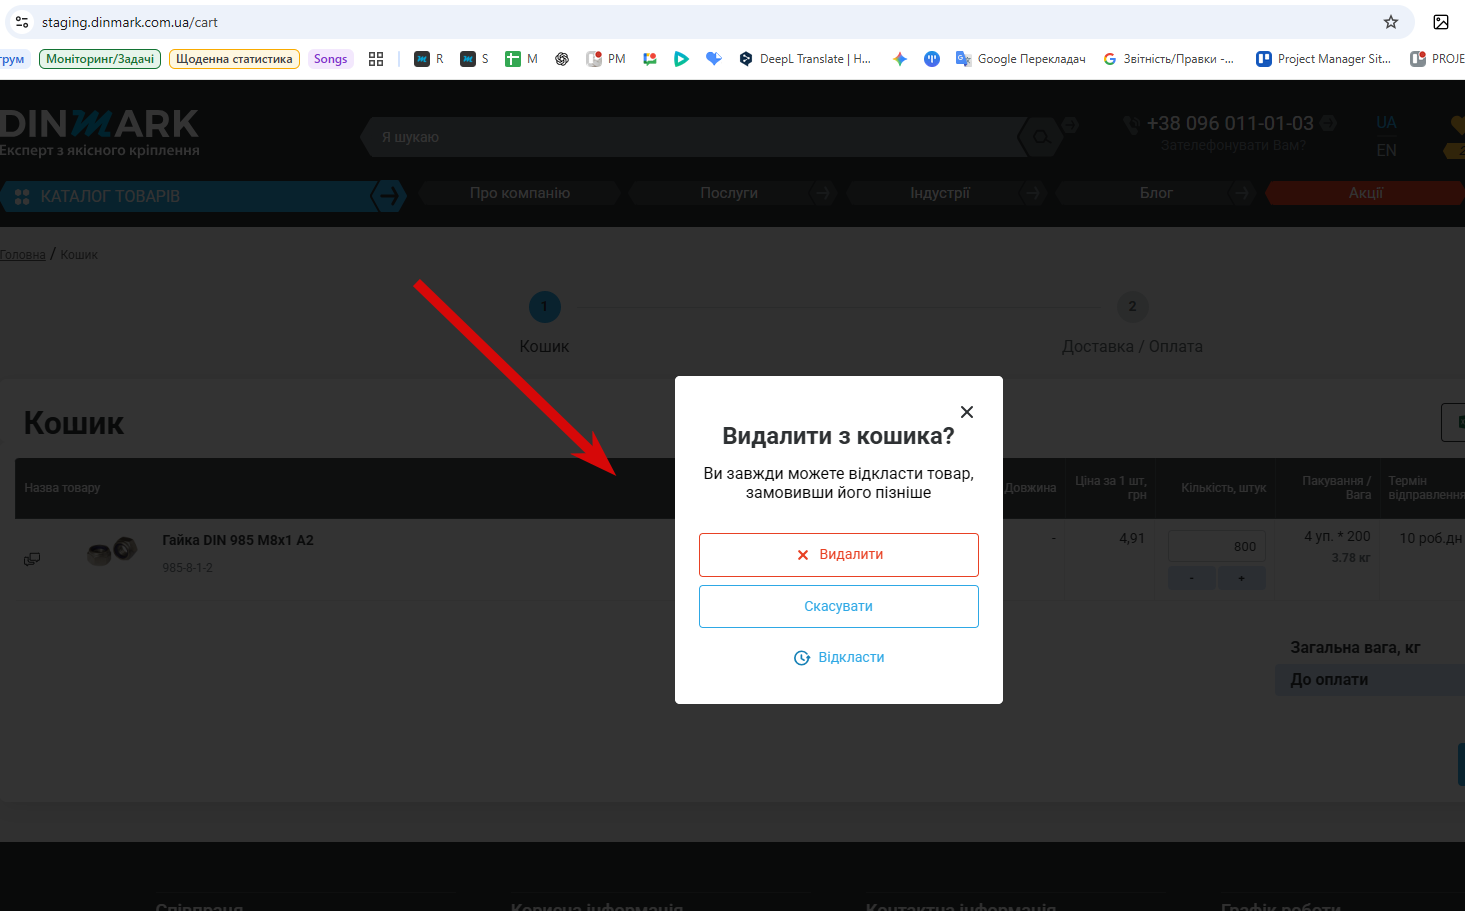Viewport: 1465px width, 911px height.
Task: Go to Головна breadcrumb
Action: tap(22, 255)
